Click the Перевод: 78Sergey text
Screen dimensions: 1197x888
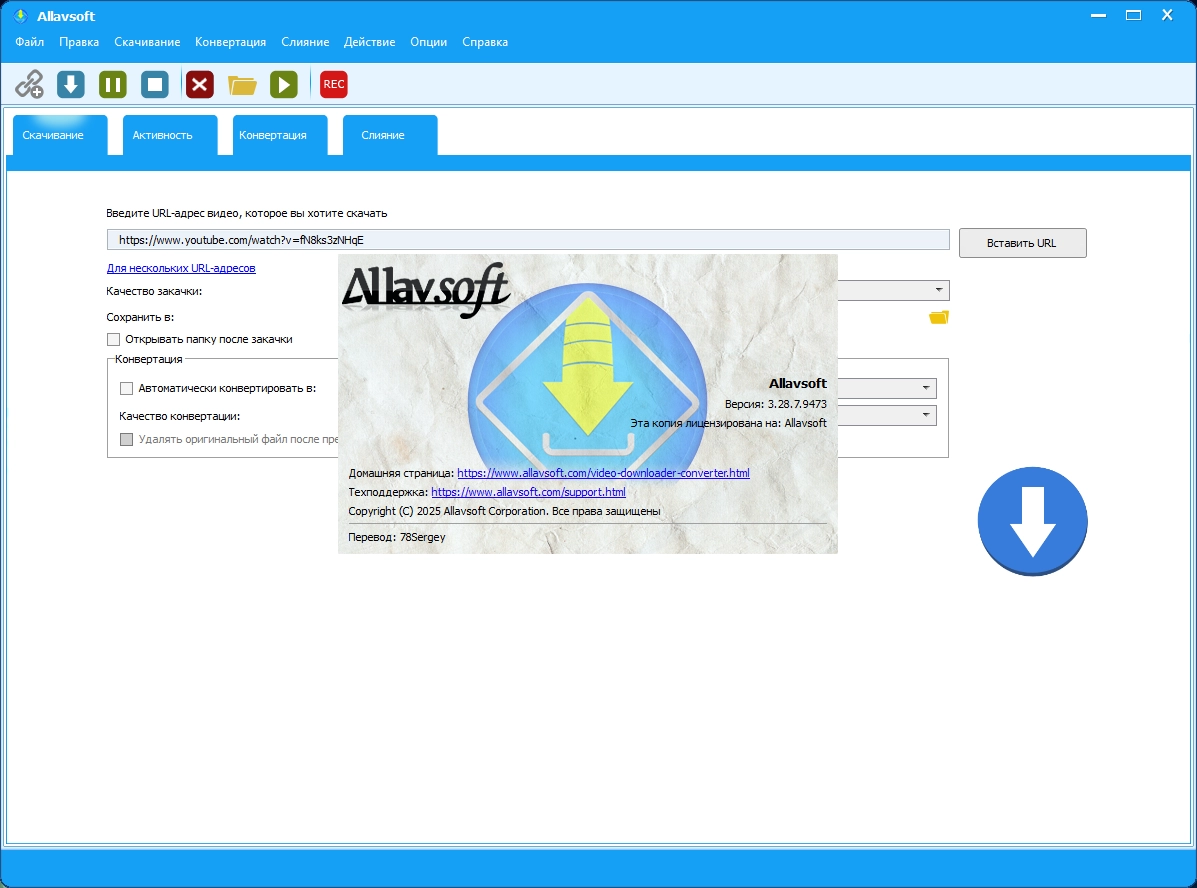[397, 537]
